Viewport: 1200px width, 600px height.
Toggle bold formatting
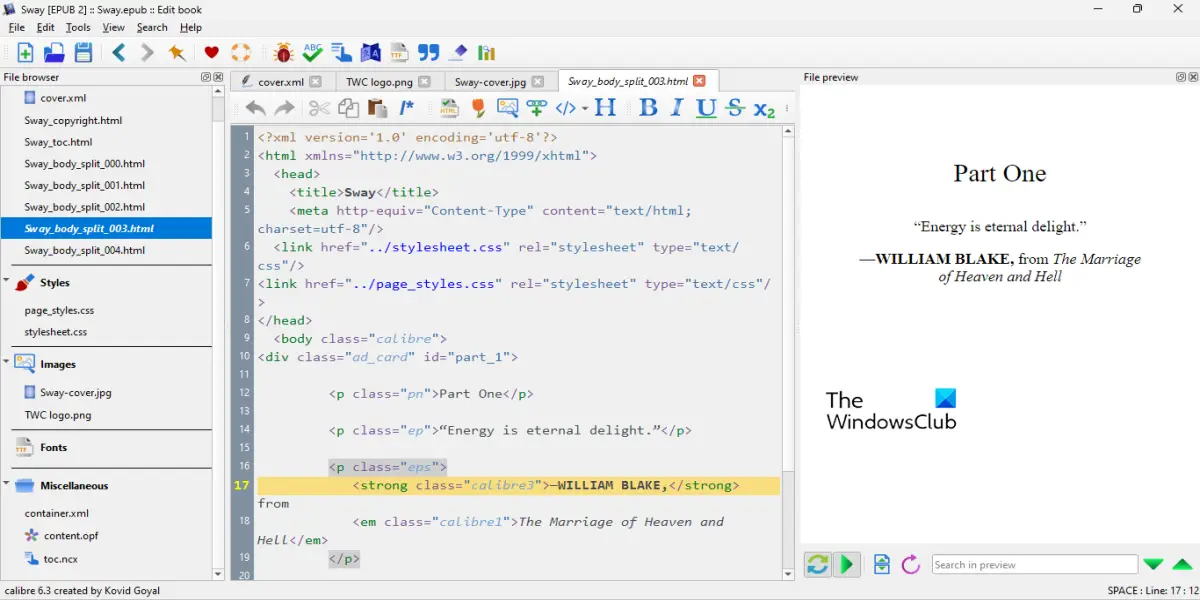[648, 108]
